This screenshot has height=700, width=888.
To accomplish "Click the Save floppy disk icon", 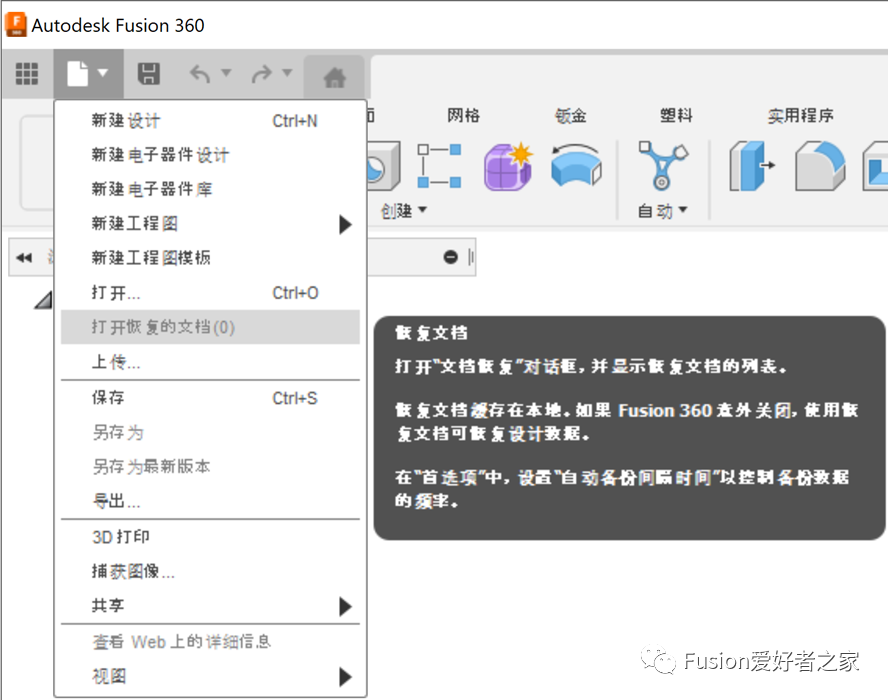I will click(149, 74).
